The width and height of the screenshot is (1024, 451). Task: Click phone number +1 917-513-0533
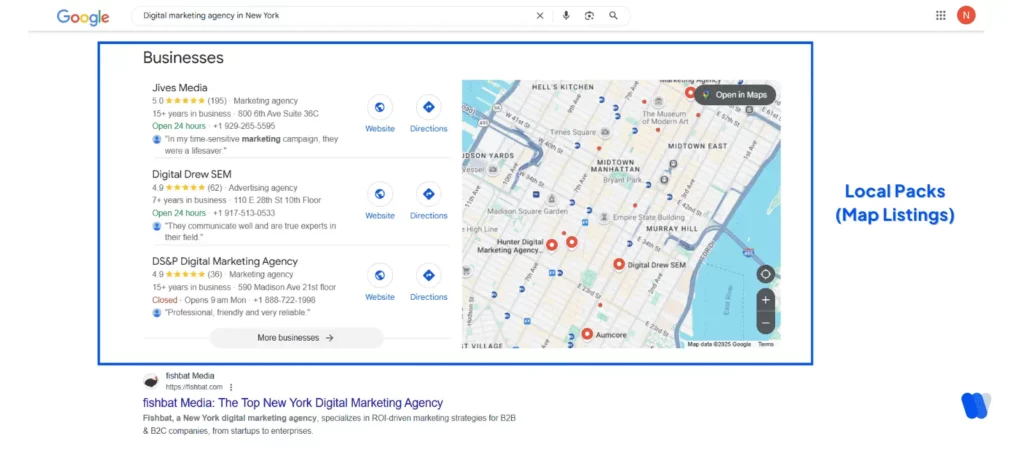coord(244,213)
